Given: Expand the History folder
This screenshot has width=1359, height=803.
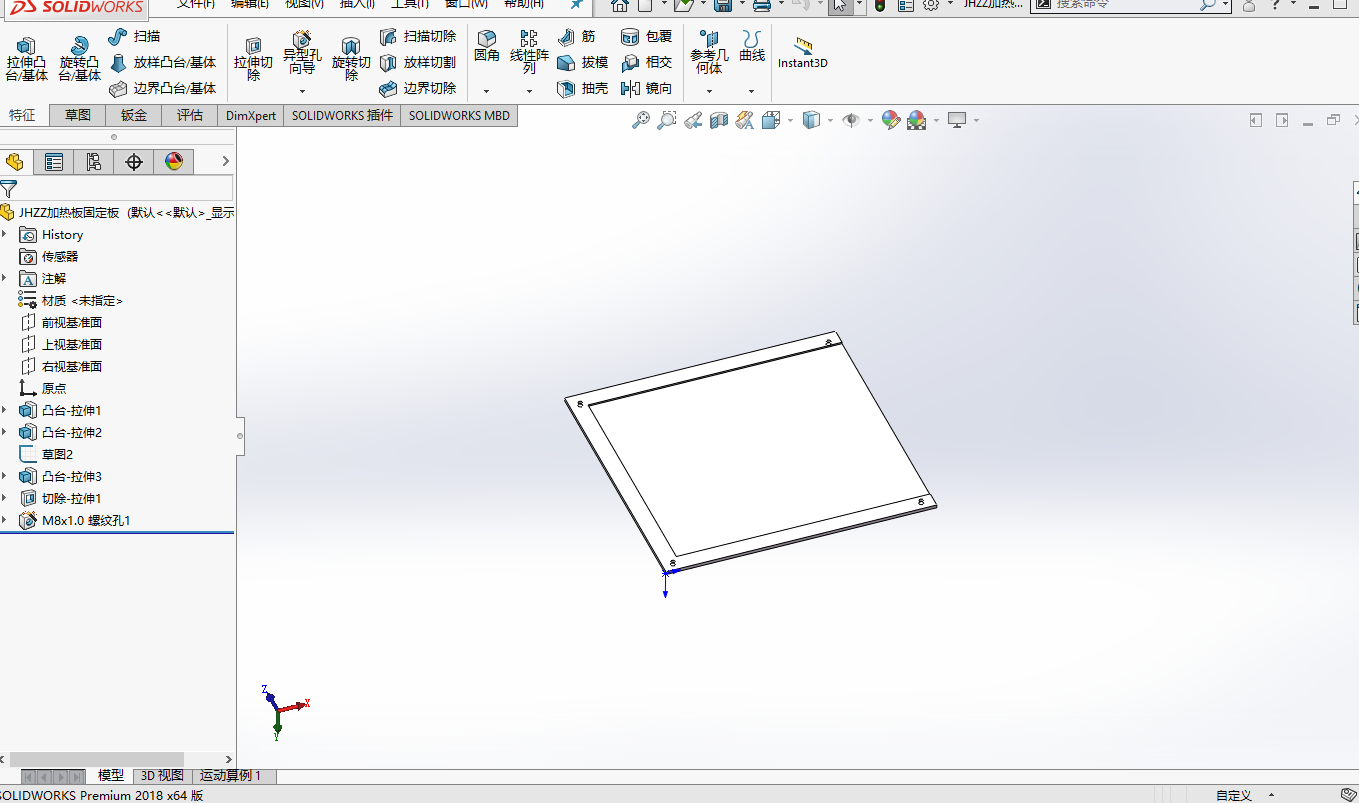Looking at the screenshot, I should pos(5,235).
